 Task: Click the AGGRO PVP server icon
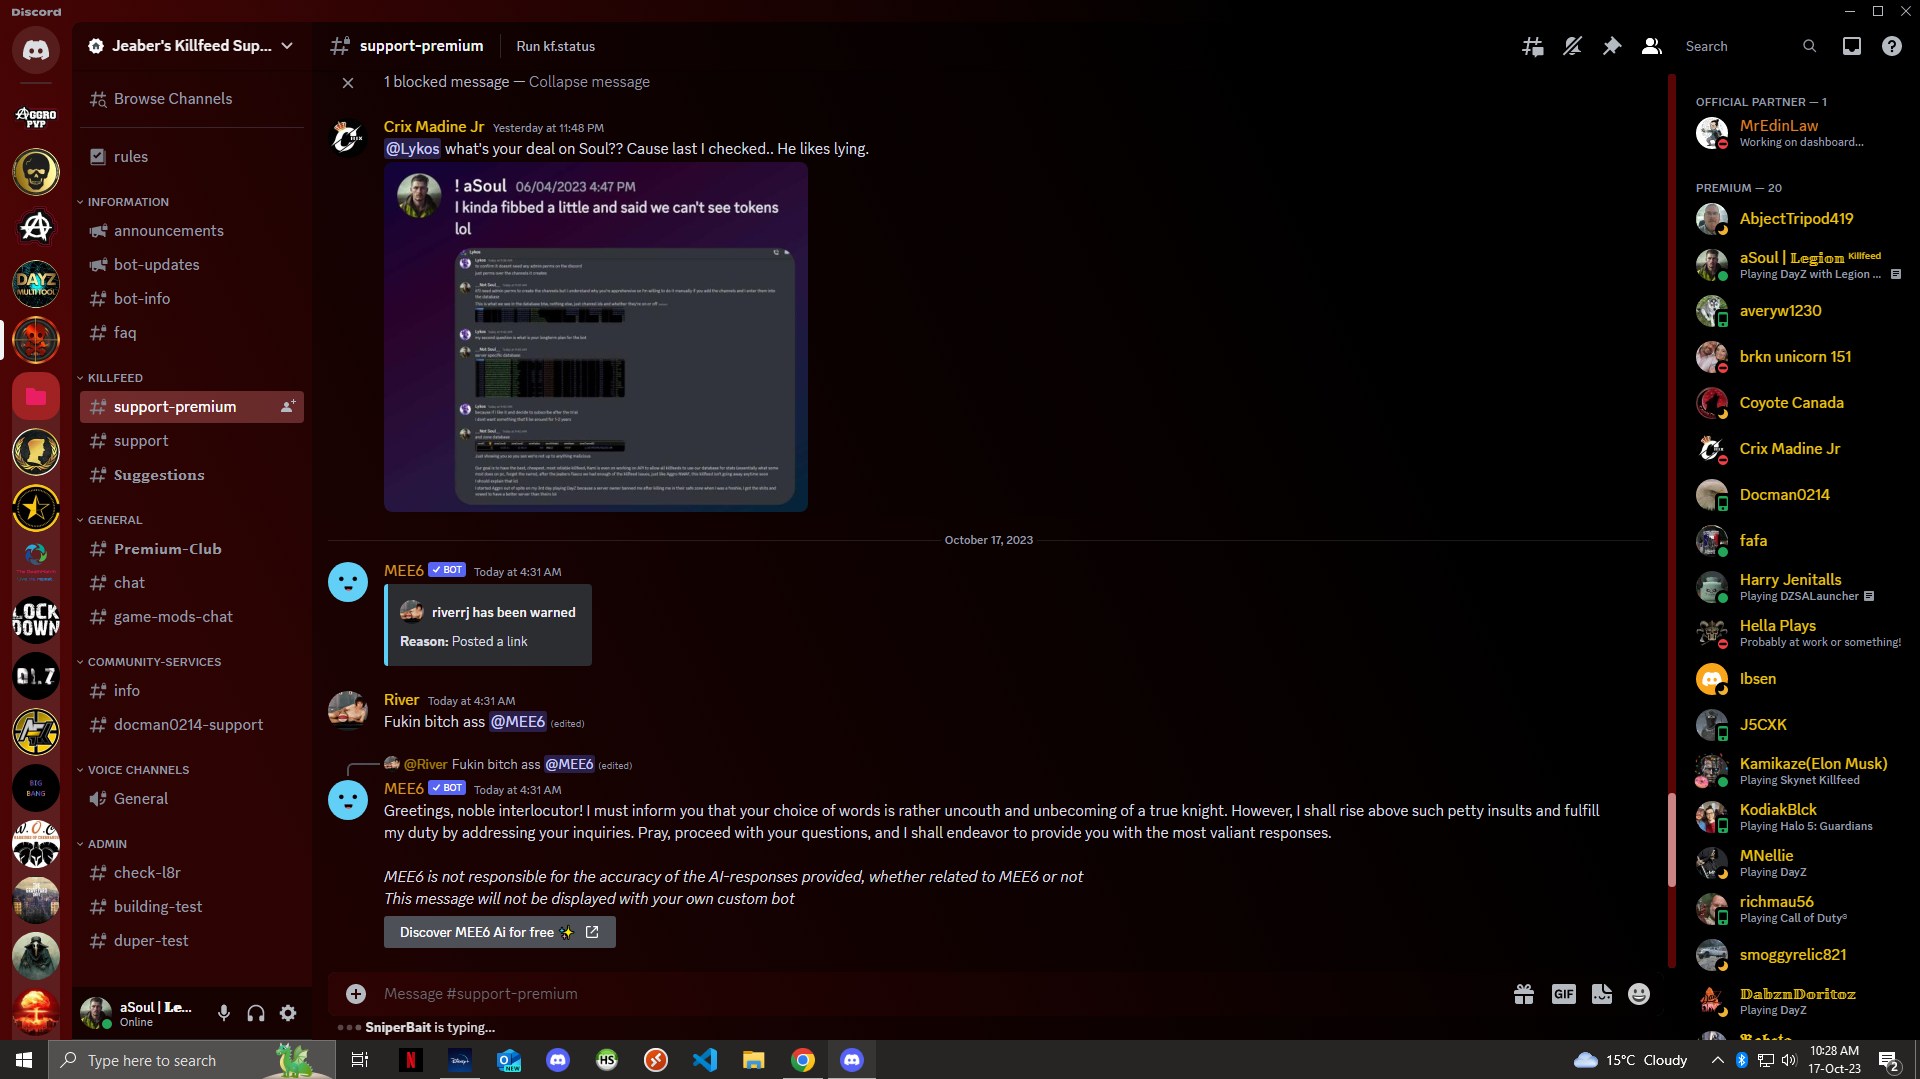coord(36,117)
